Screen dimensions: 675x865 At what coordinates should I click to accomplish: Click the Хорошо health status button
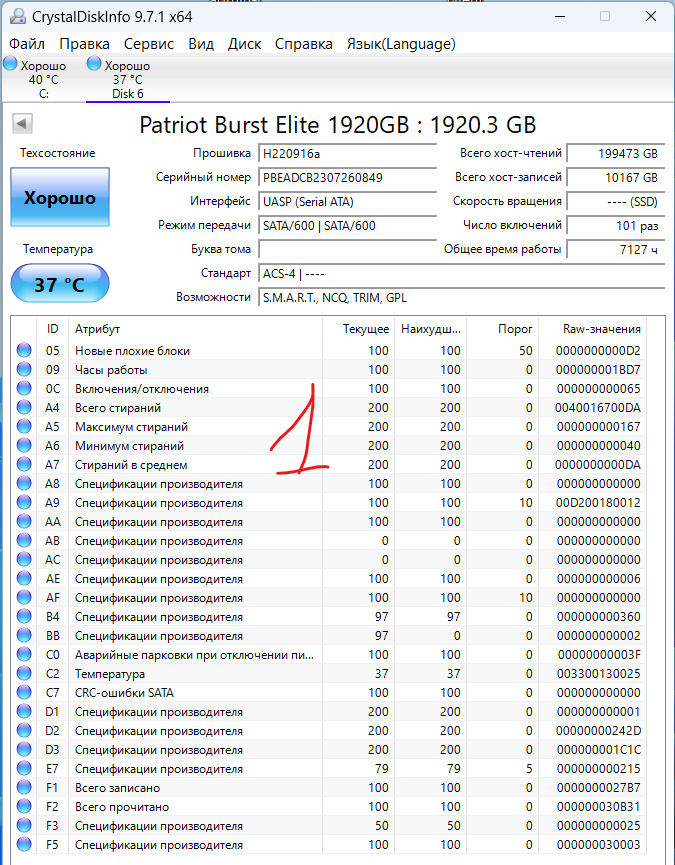(60, 197)
